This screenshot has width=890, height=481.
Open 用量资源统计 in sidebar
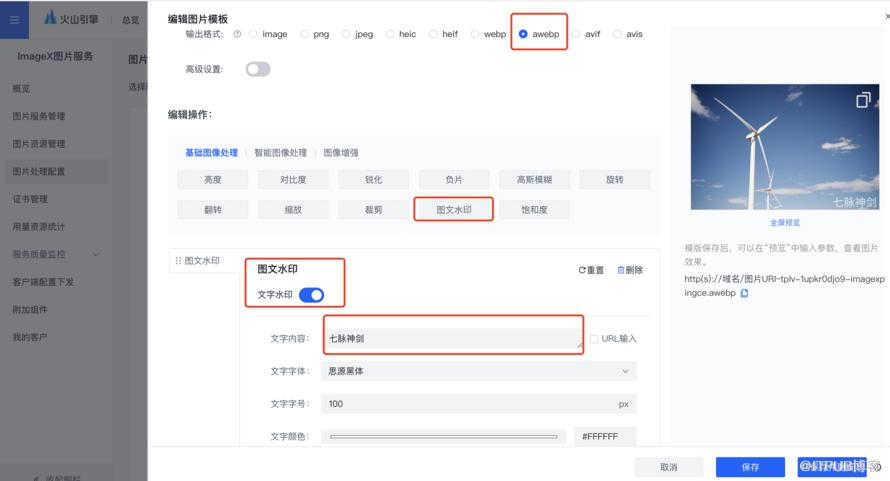coord(39,227)
